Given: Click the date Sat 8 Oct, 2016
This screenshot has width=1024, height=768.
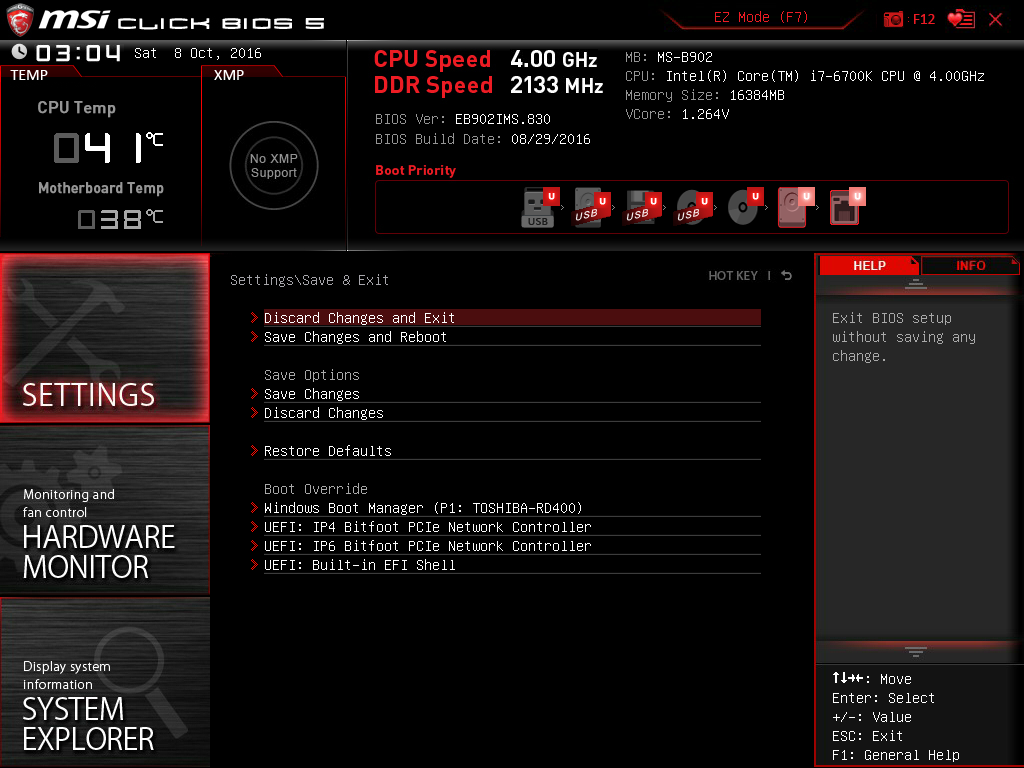Looking at the screenshot, I should [x=198, y=53].
